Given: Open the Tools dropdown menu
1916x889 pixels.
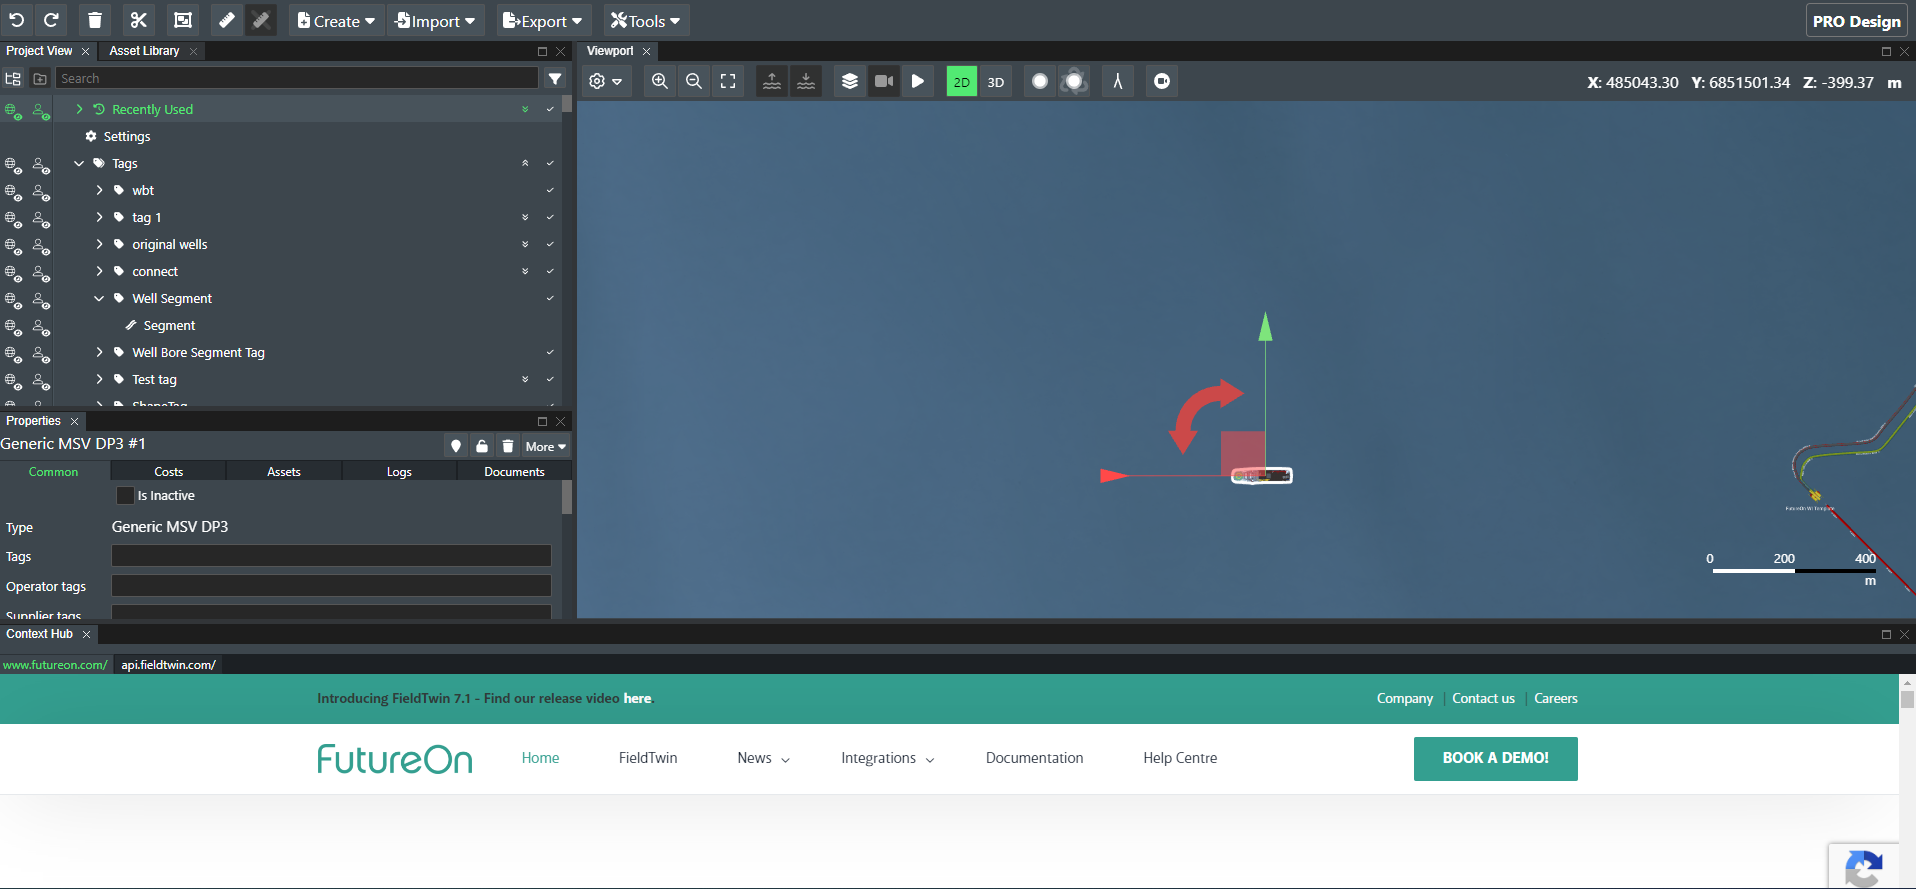Looking at the screenshot, I should [645, 20].
